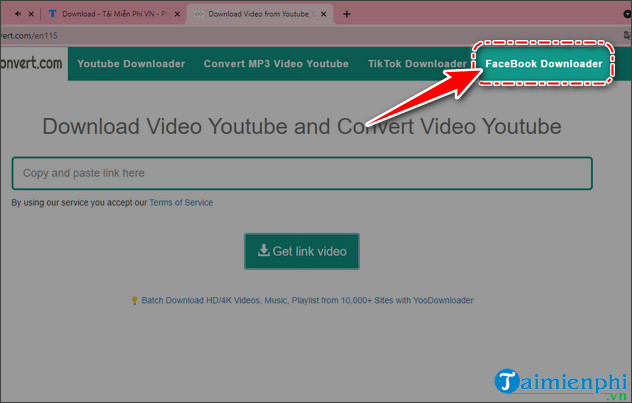Close the 'Download - Tải Miễn Phí VN' tab
This screenshot has height=403, width=632.
(x=177, y=14)
